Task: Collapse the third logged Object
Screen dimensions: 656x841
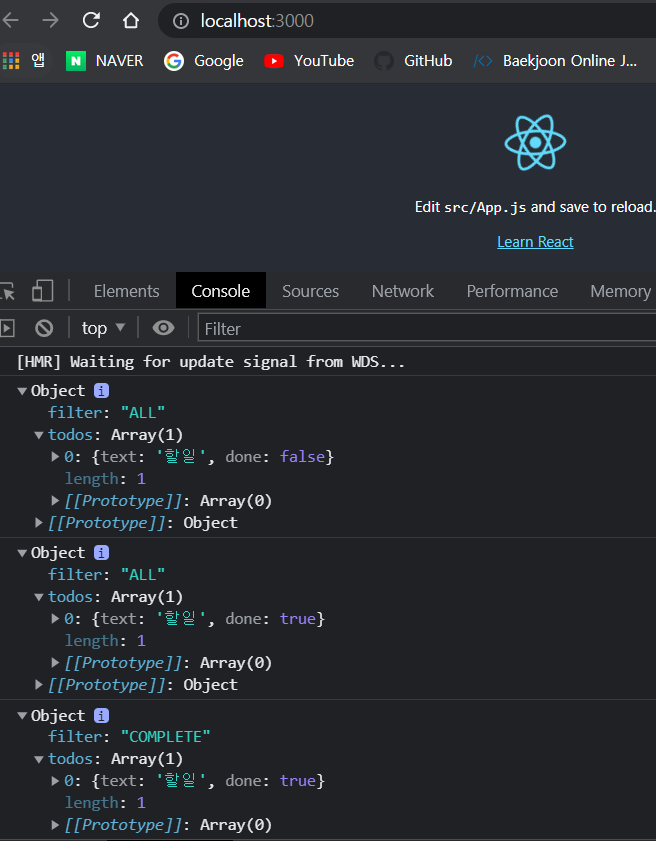Action: point(22,715)
